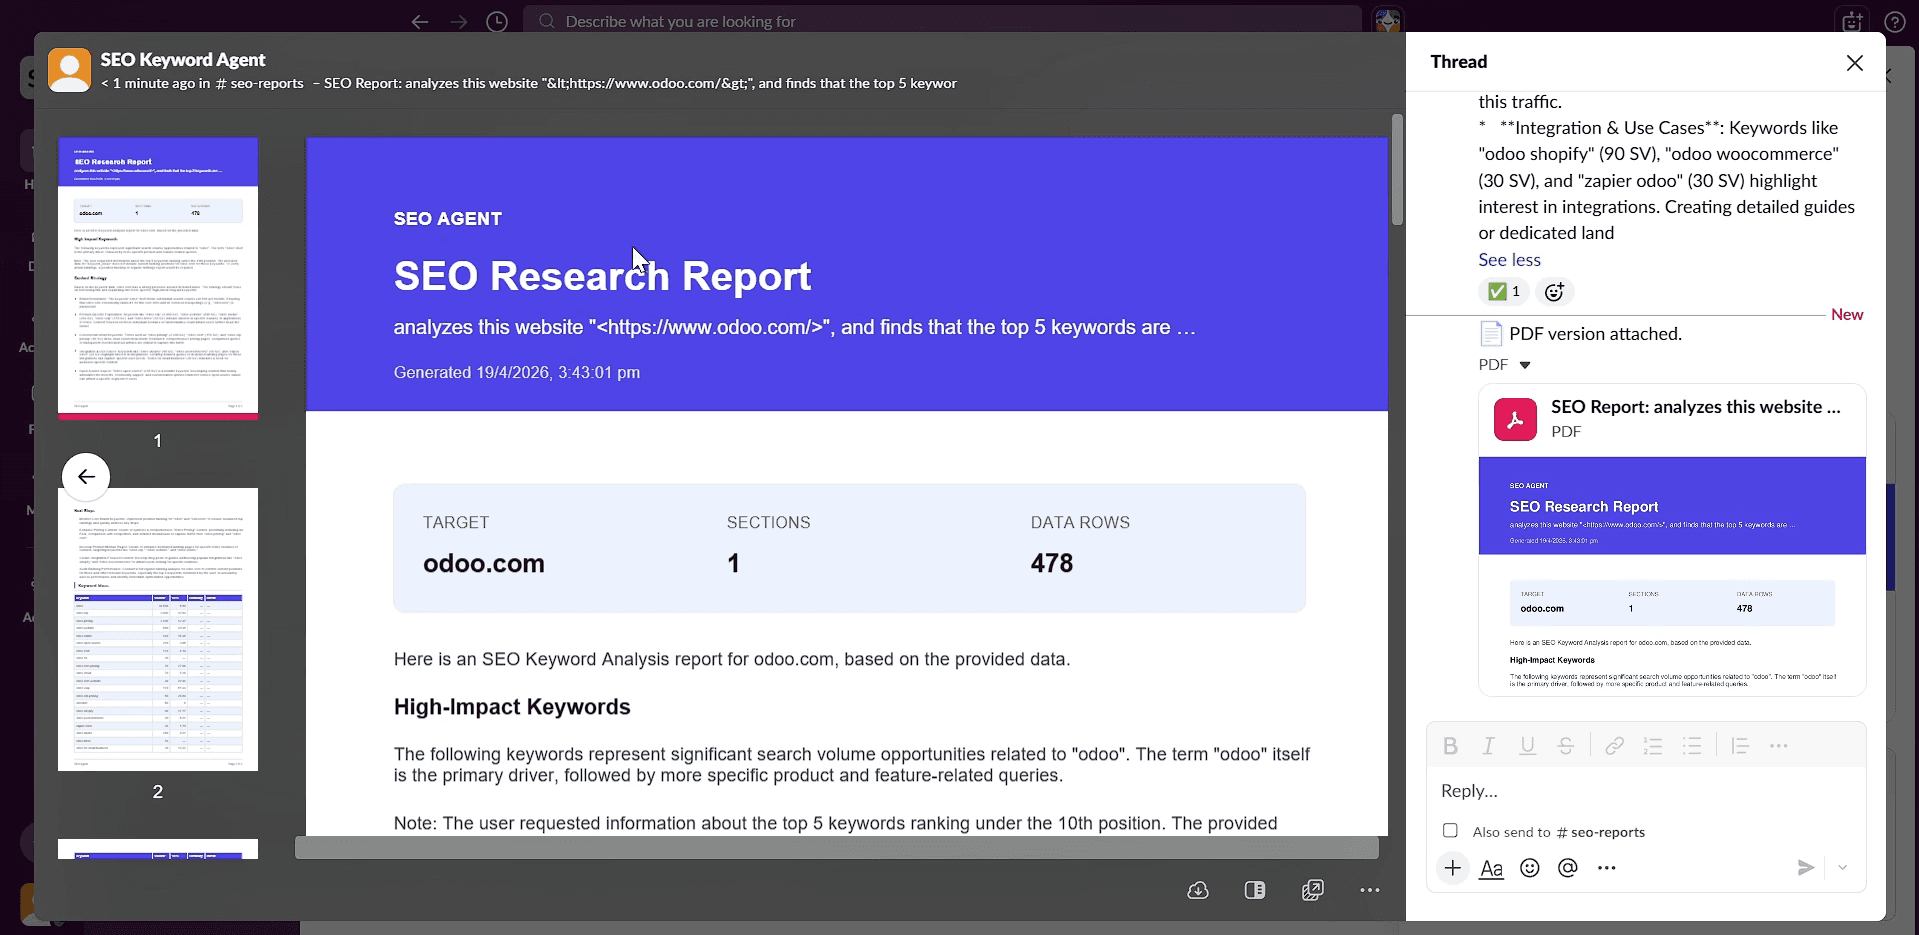
Task: Click the red PDF file icon
Action: pos(1515,419)
